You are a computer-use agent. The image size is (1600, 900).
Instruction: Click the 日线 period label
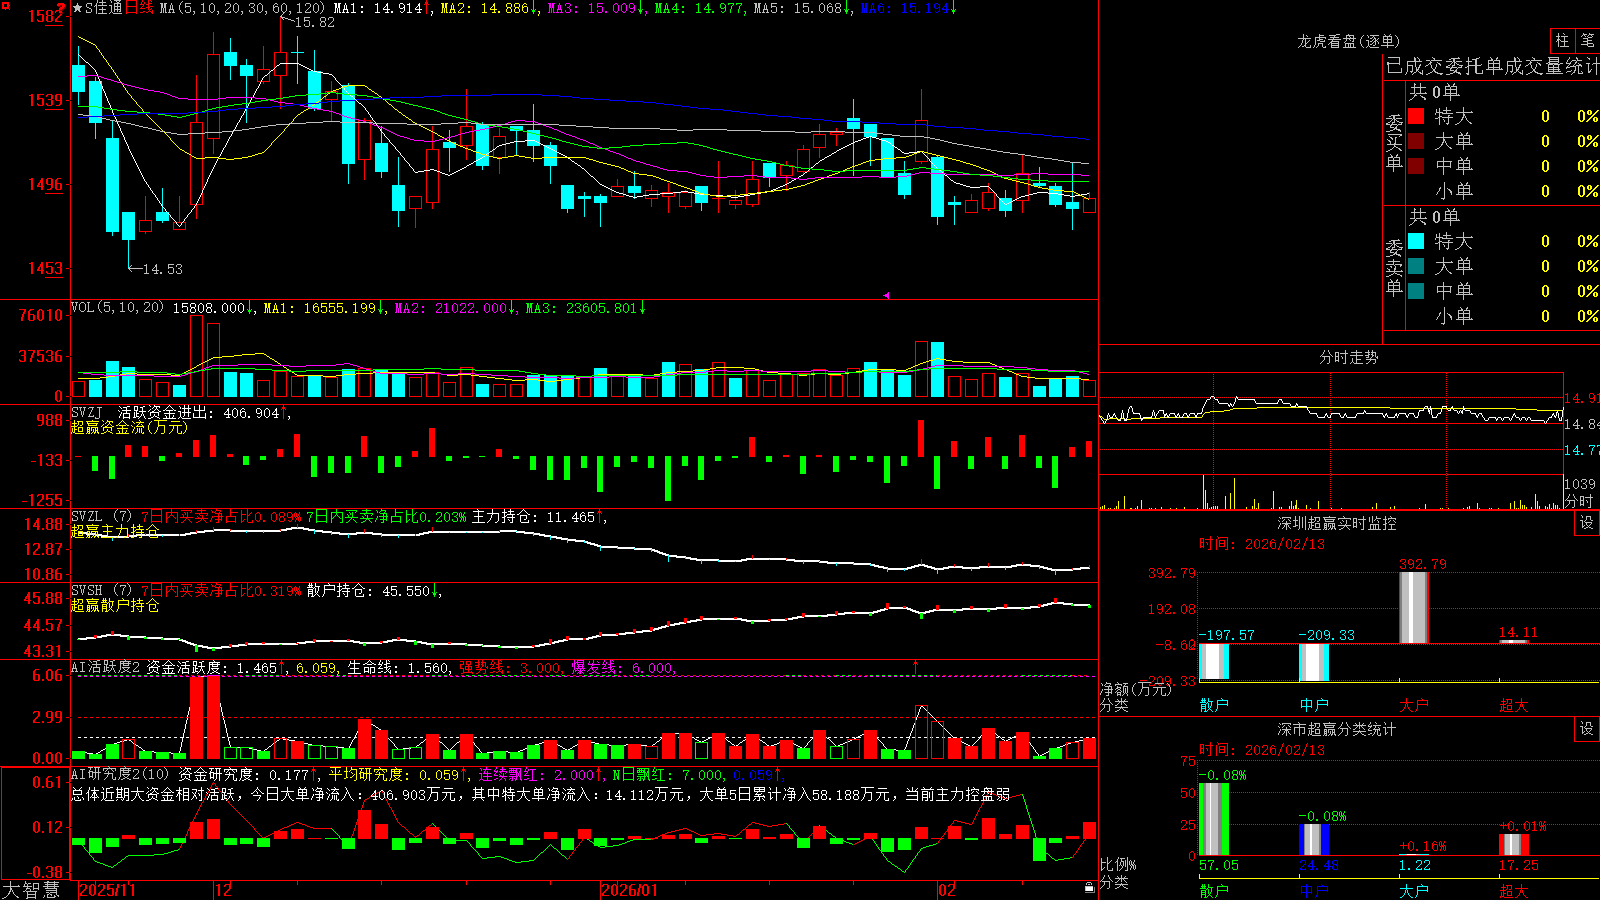[x=139, y=8]
